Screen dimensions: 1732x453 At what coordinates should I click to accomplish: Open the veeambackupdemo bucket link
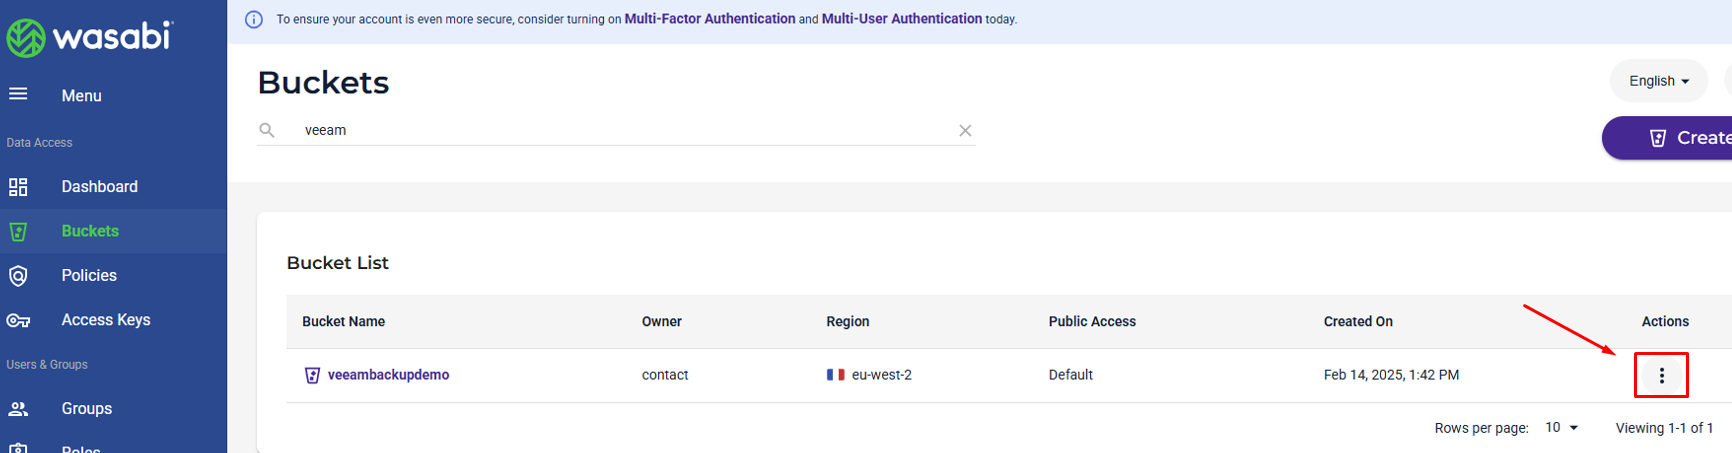click(x=388, y=375)
